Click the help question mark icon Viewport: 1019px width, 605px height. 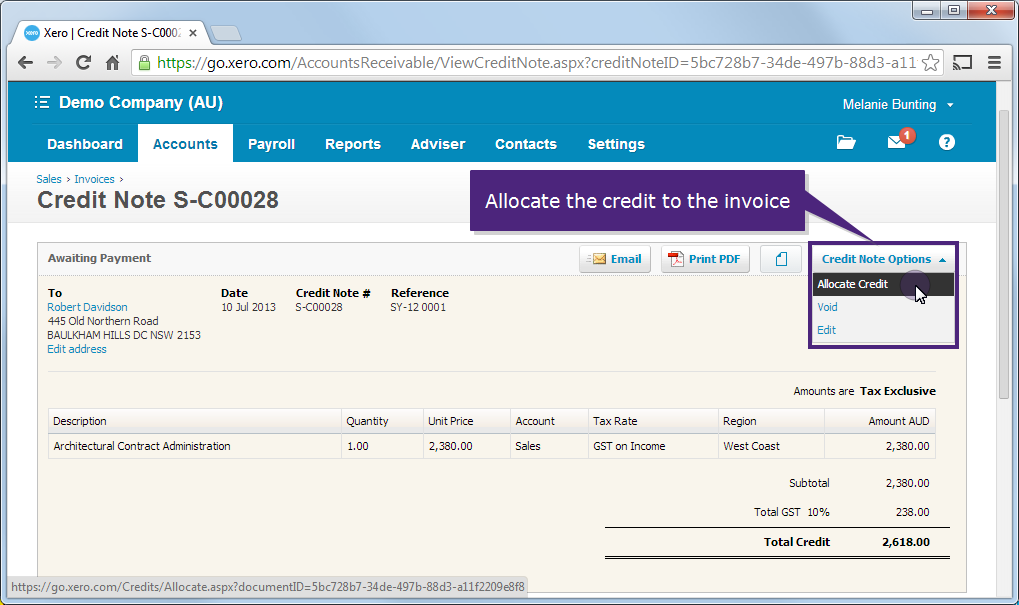[x=945, y=142]
